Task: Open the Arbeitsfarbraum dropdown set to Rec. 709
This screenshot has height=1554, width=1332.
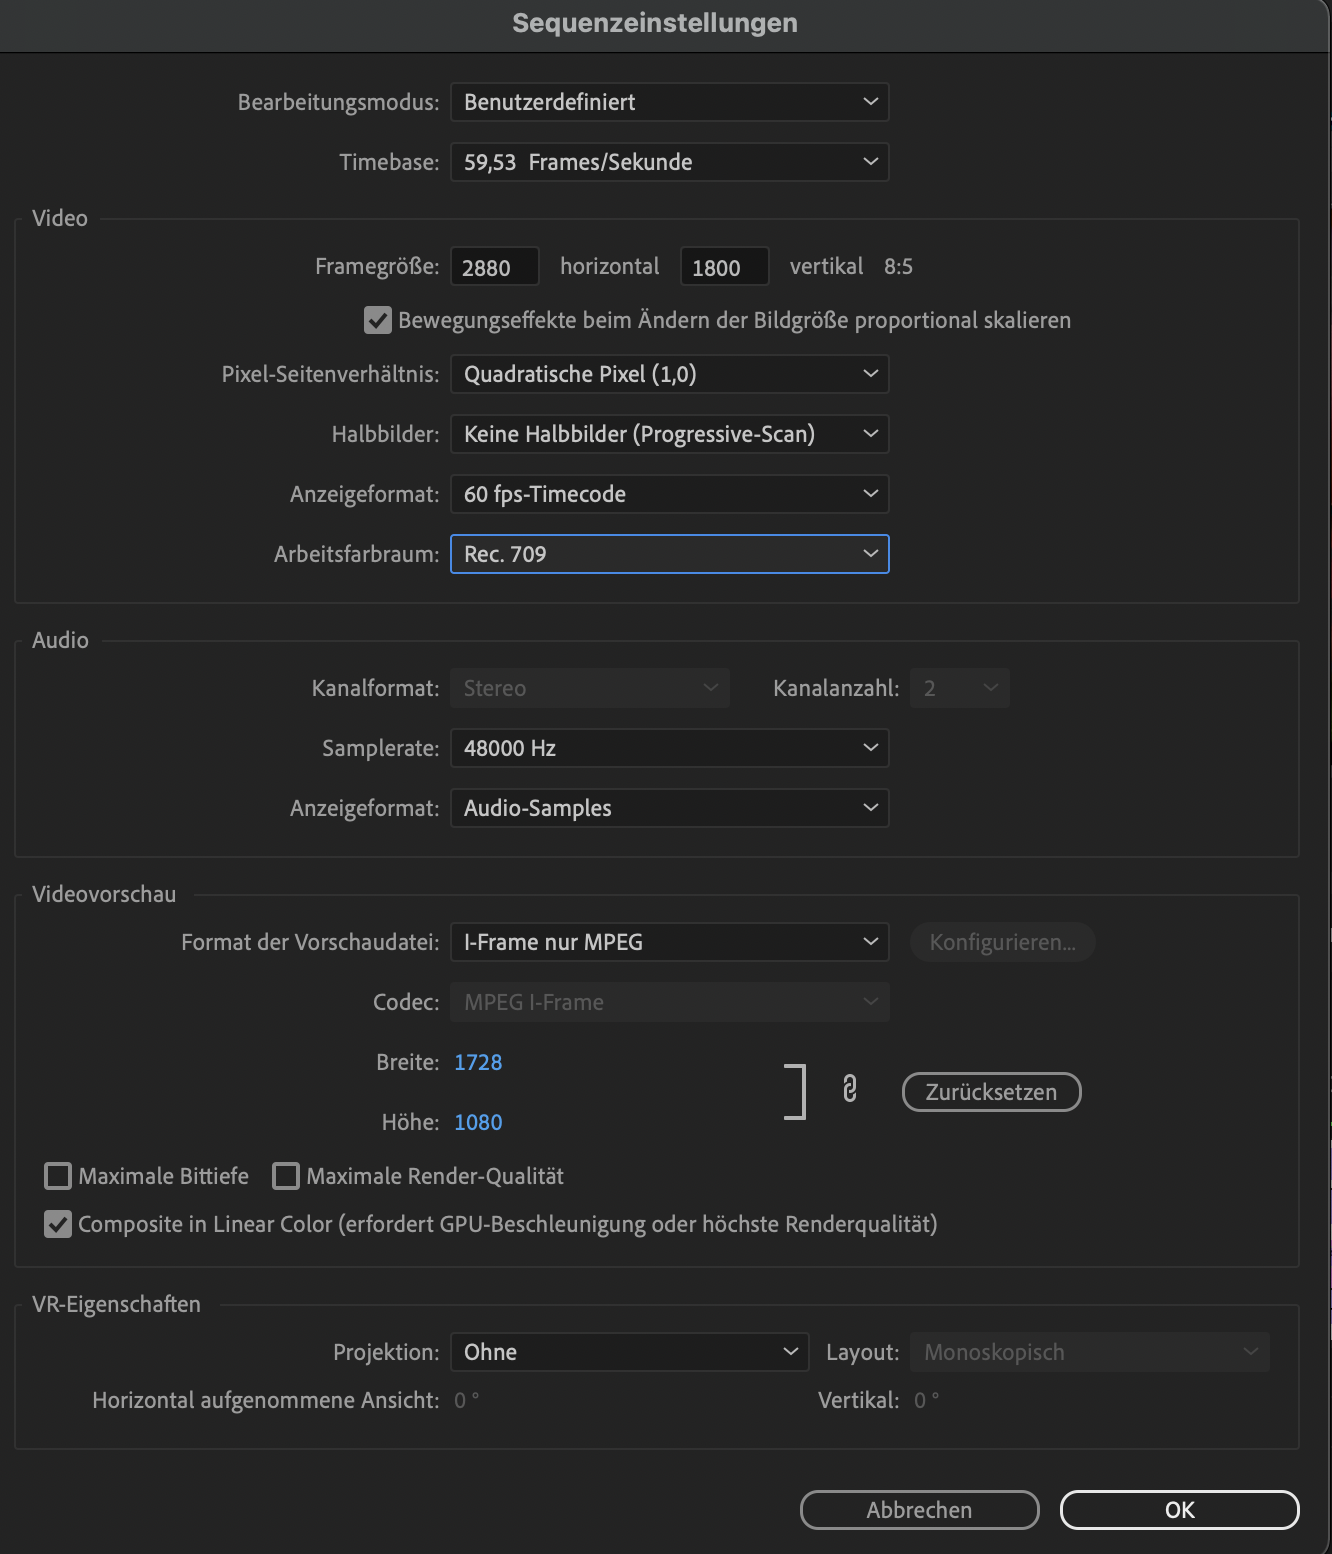Action: coord(668,553)
